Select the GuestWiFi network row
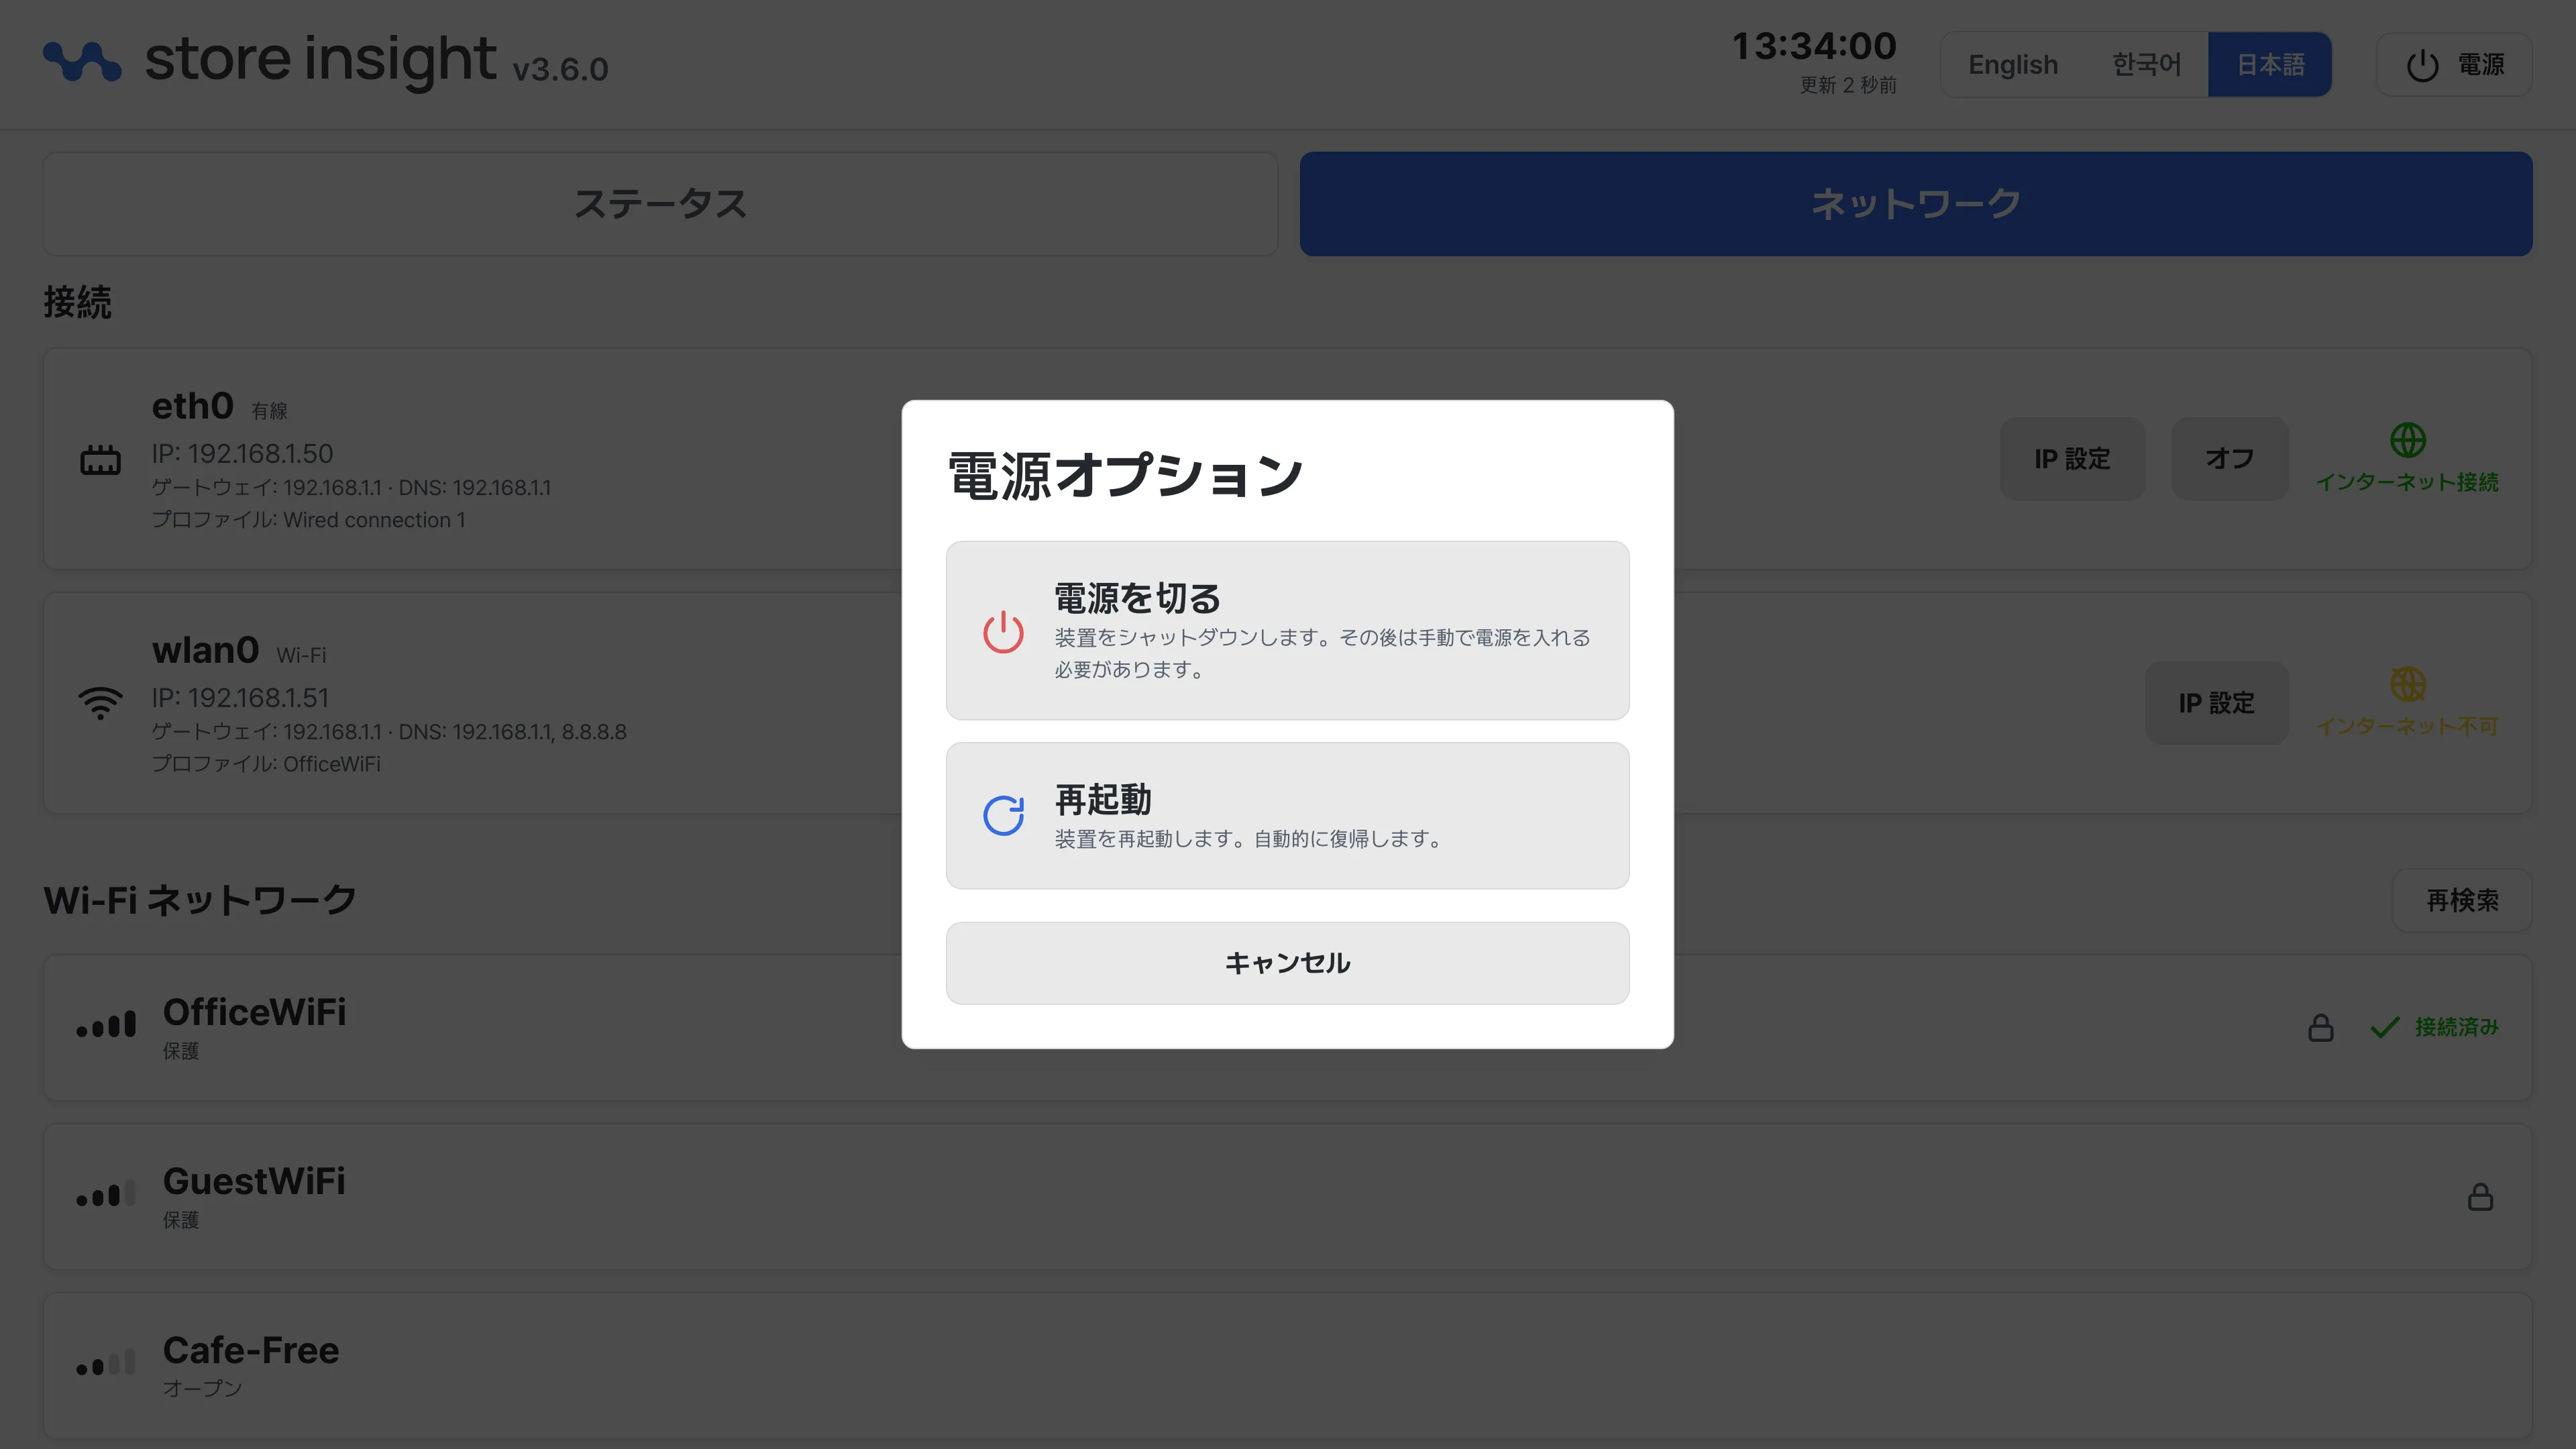Viewport: 2576px width, 1449px height. pyautogui.click(x=1288, y=1197)
